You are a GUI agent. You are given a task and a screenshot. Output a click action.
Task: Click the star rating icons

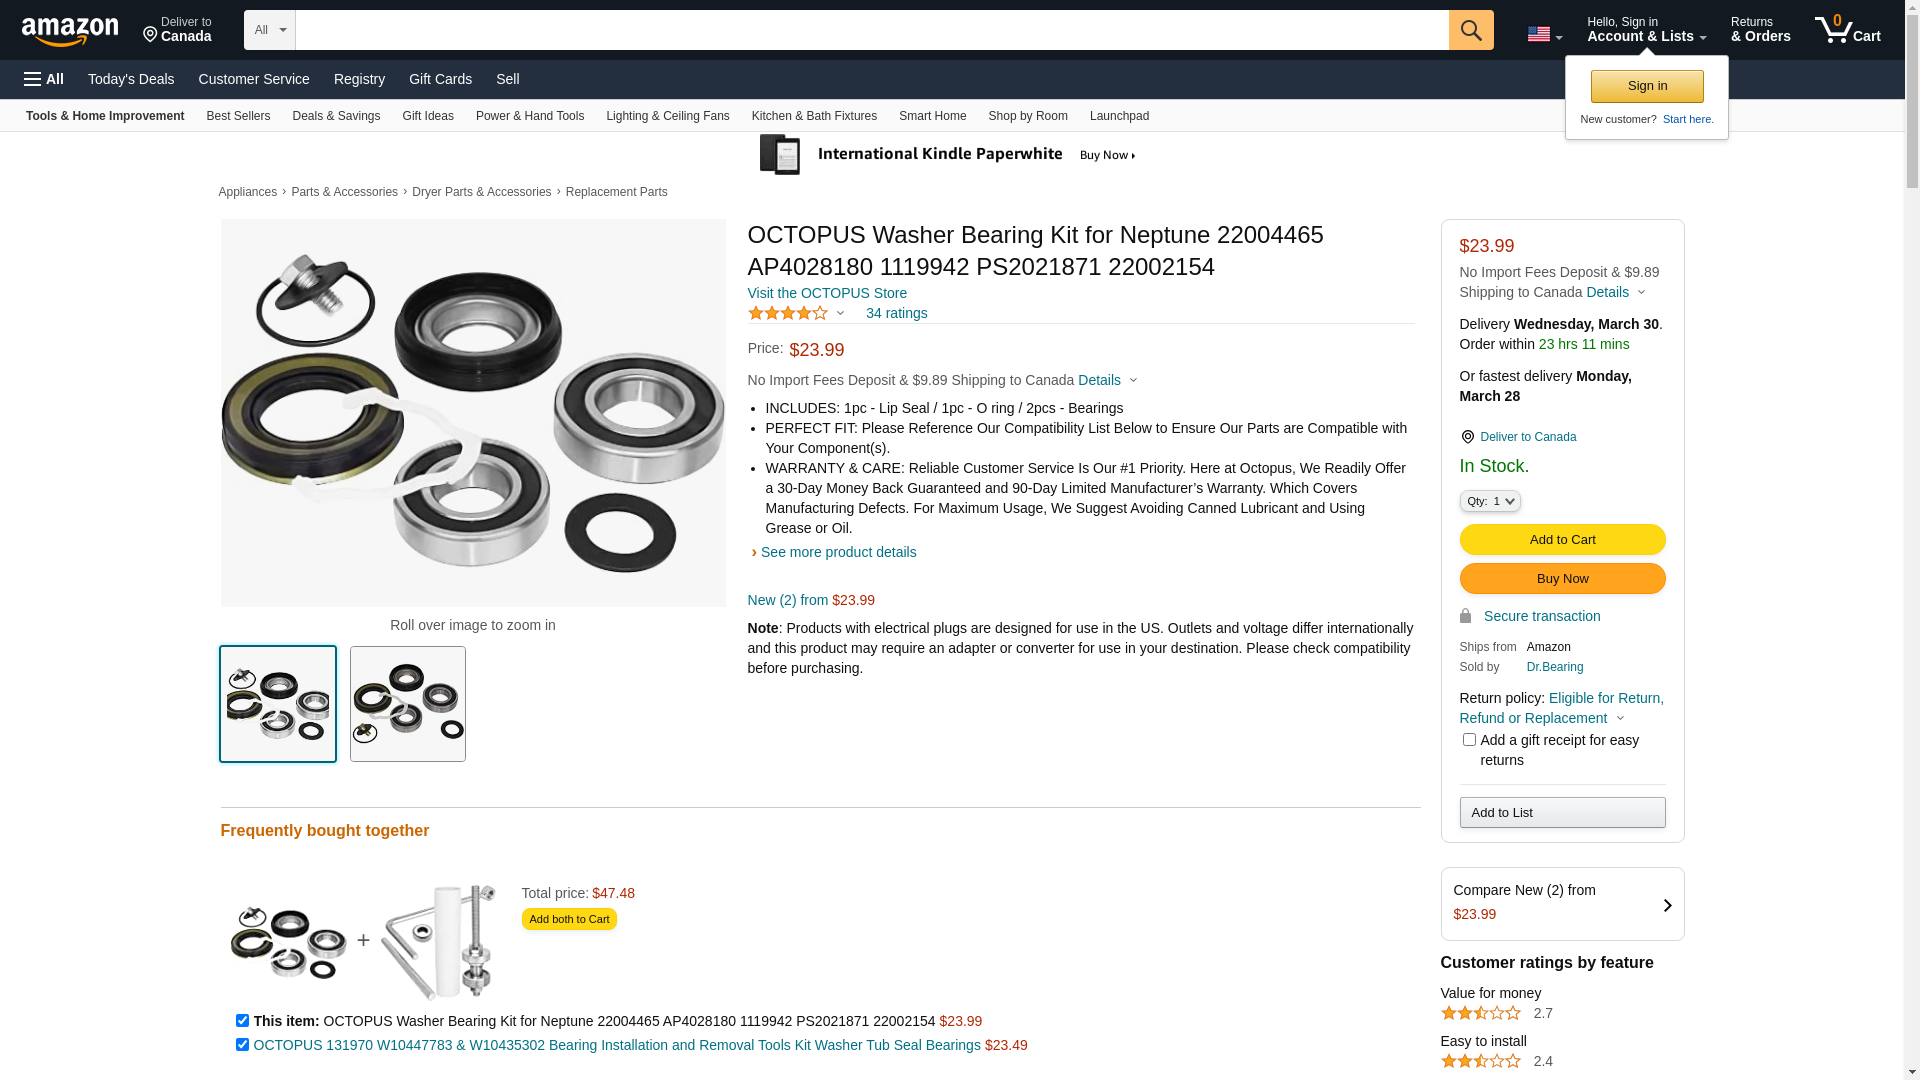pyautogui.click(x=788, y=313)
